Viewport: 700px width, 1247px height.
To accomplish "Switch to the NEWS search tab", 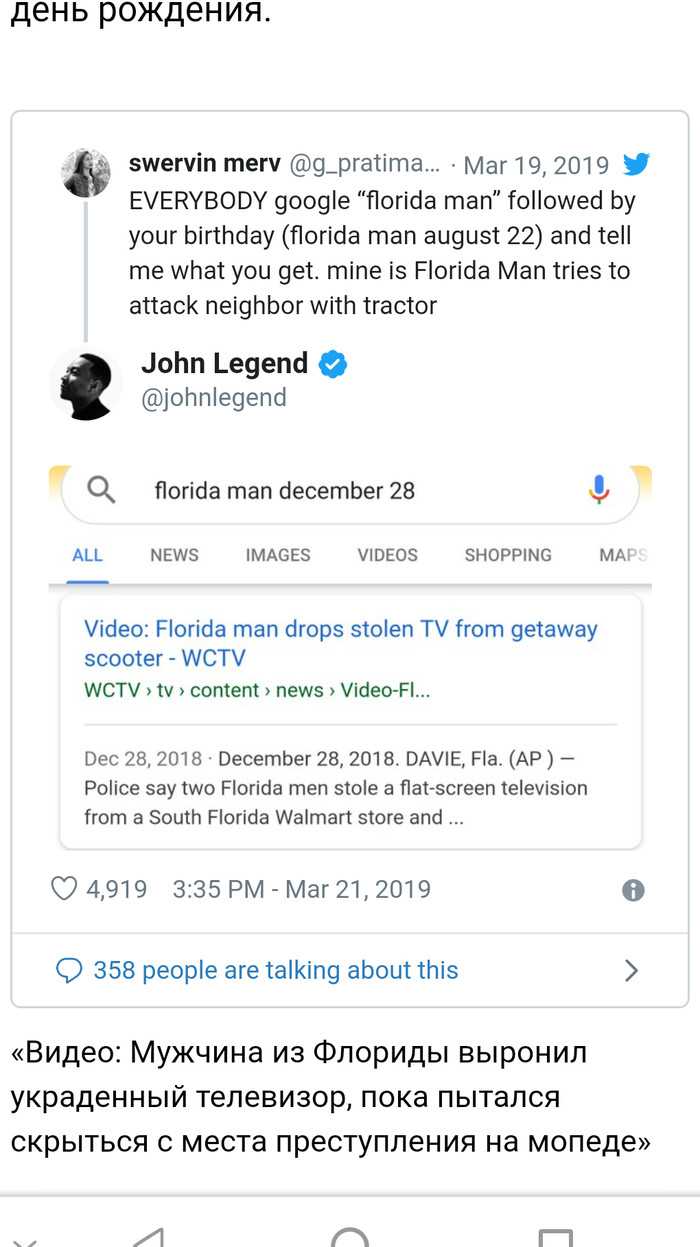I will click(x=174, y=555).
